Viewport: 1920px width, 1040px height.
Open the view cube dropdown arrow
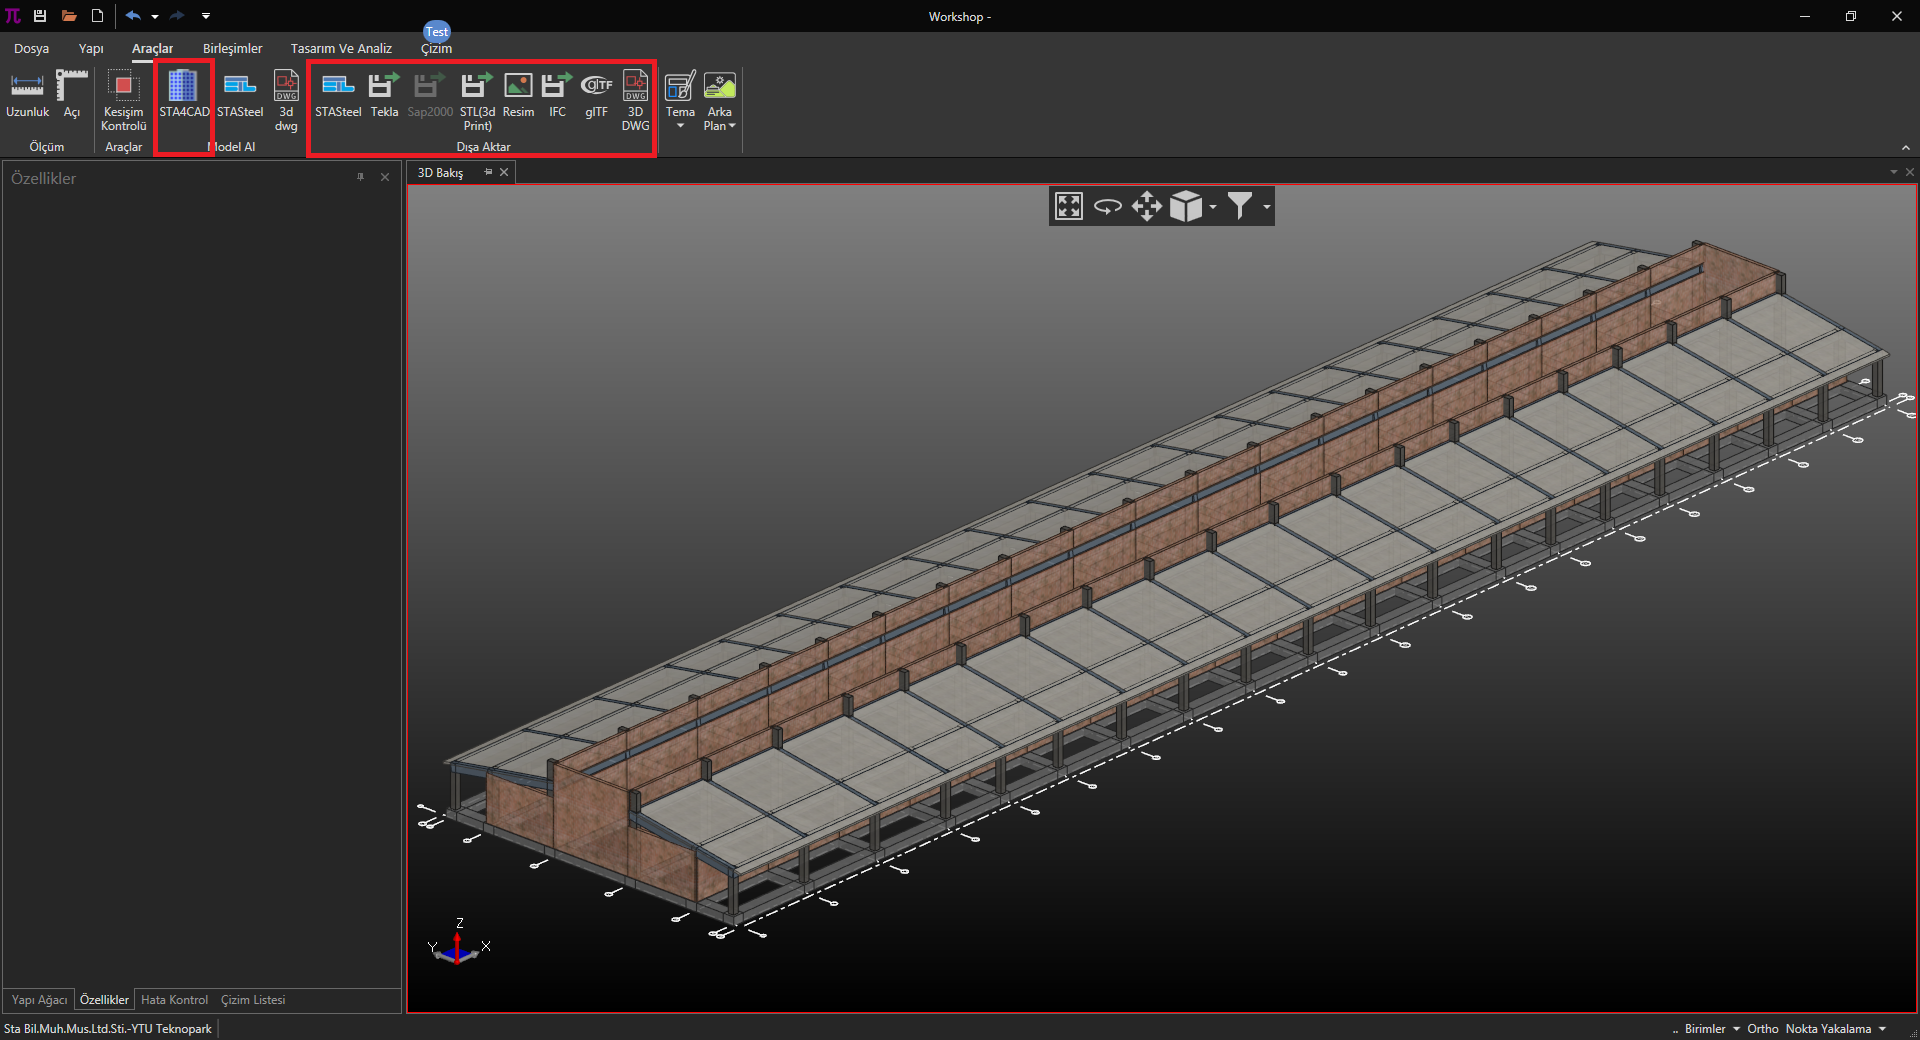(x=1213, y=207)
